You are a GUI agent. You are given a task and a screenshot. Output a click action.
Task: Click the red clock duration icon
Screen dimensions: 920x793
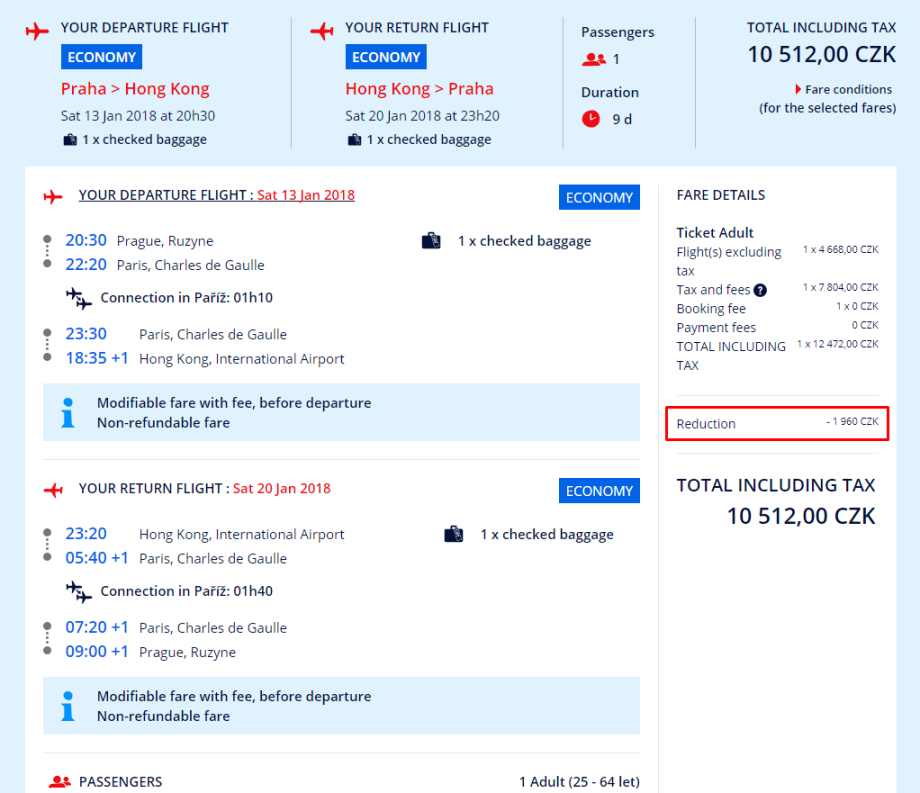pyautogui.click(x=591, y=119)
